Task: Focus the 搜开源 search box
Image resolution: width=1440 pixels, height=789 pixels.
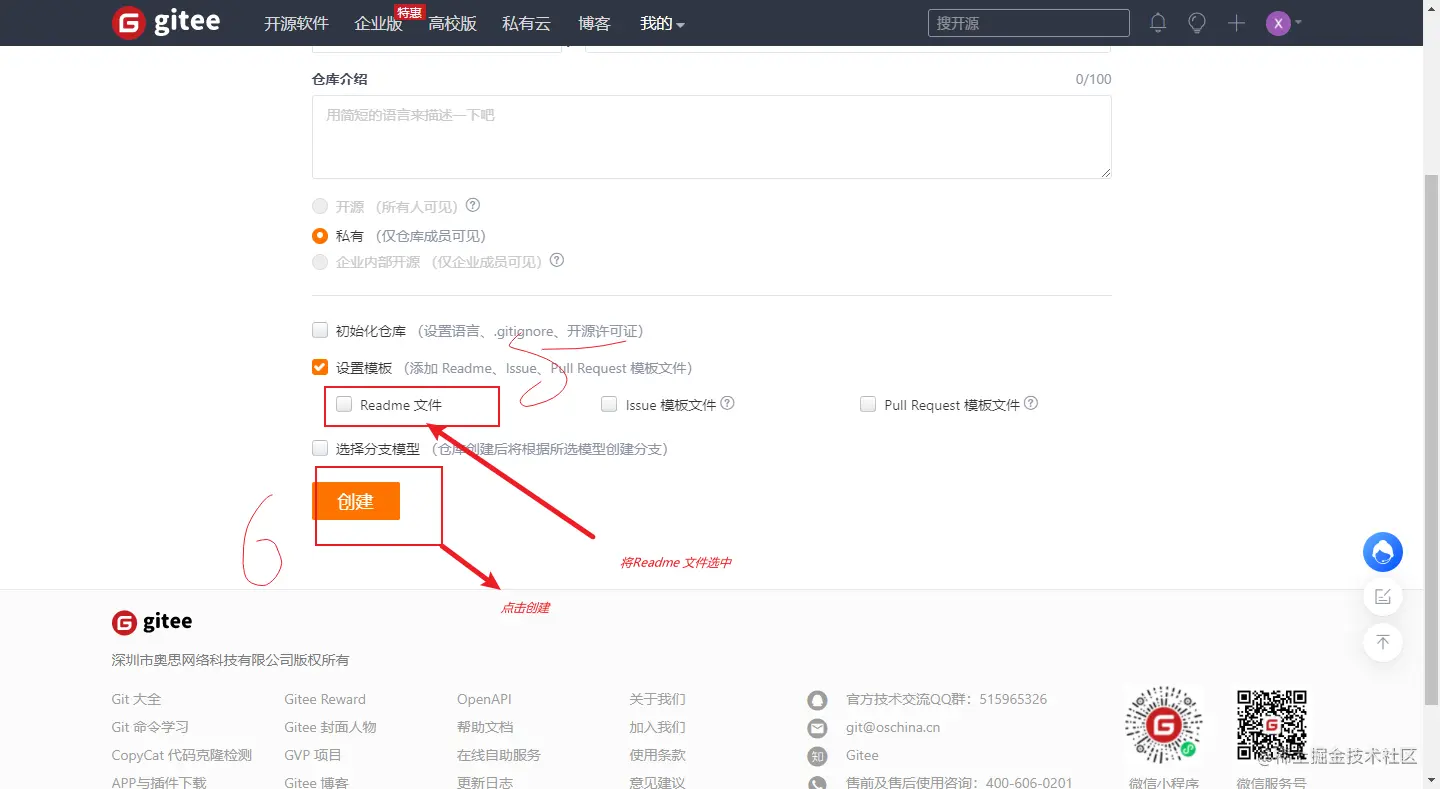Action: pos(1029,23)
